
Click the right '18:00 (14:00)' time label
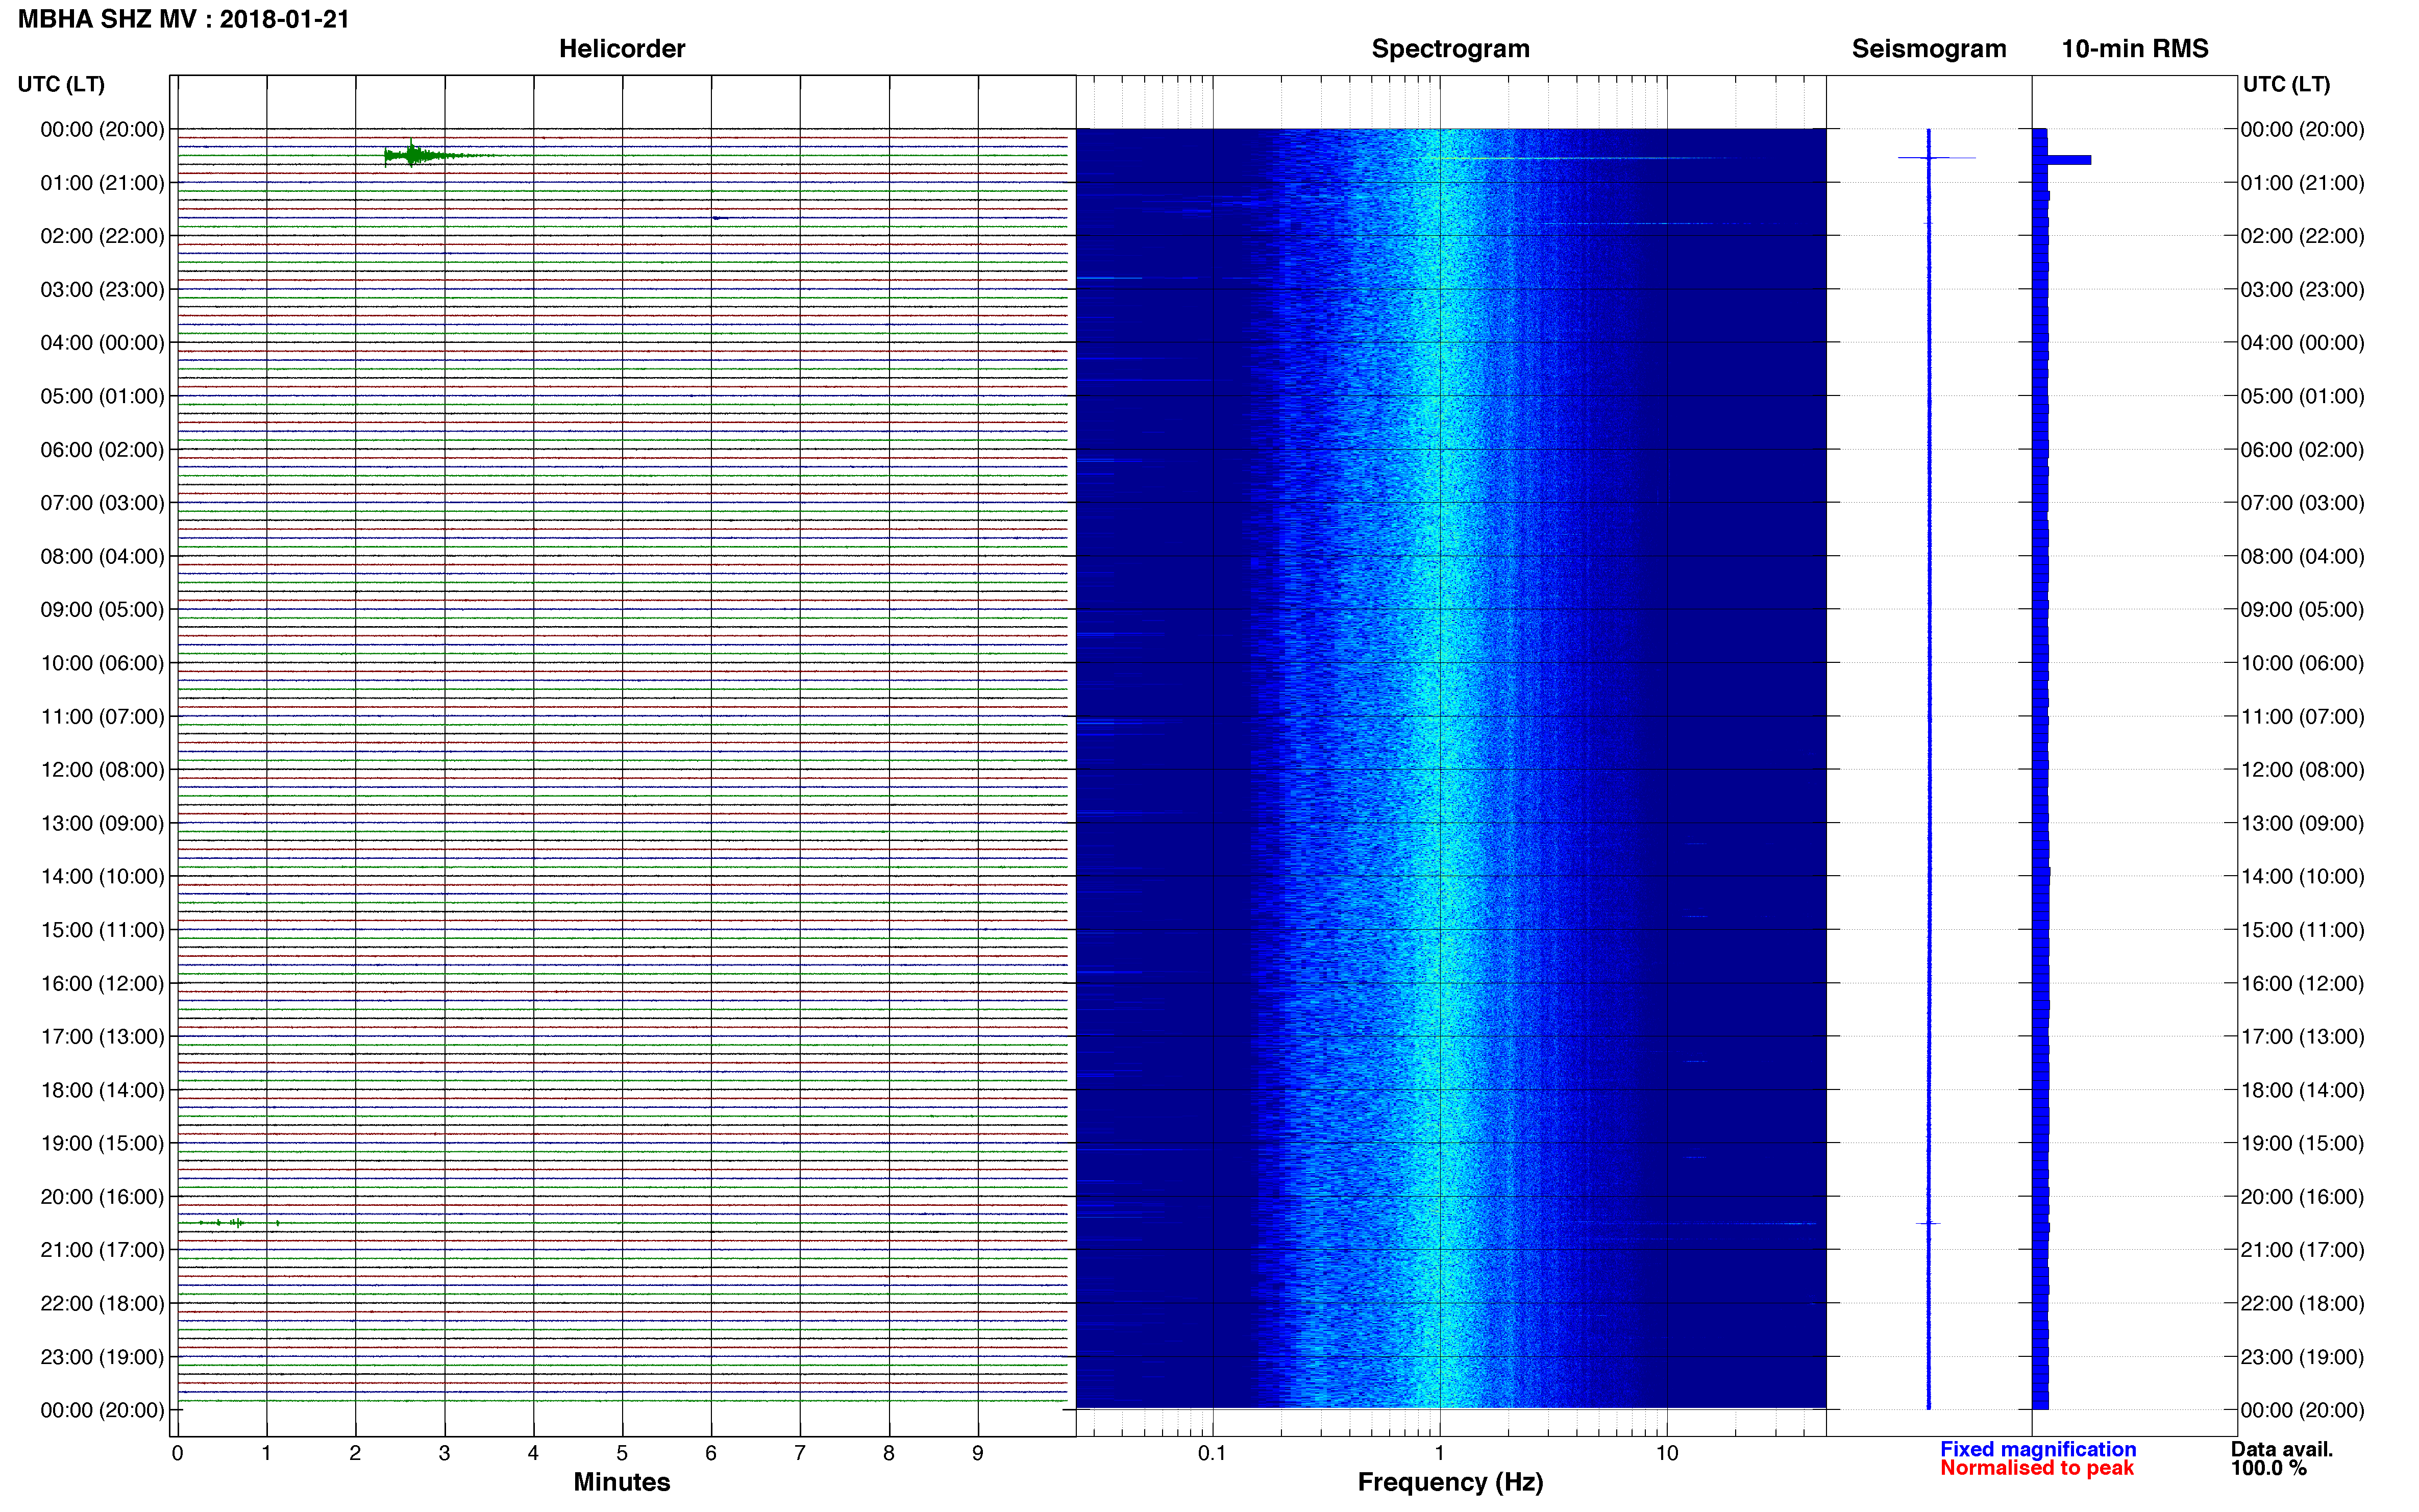click(x=2302, y=1090)
